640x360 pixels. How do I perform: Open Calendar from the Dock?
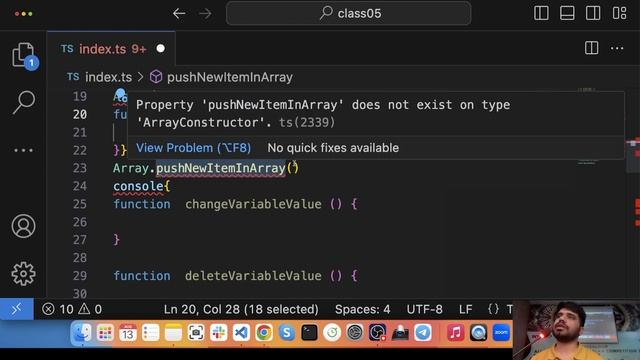pos(128,333)
